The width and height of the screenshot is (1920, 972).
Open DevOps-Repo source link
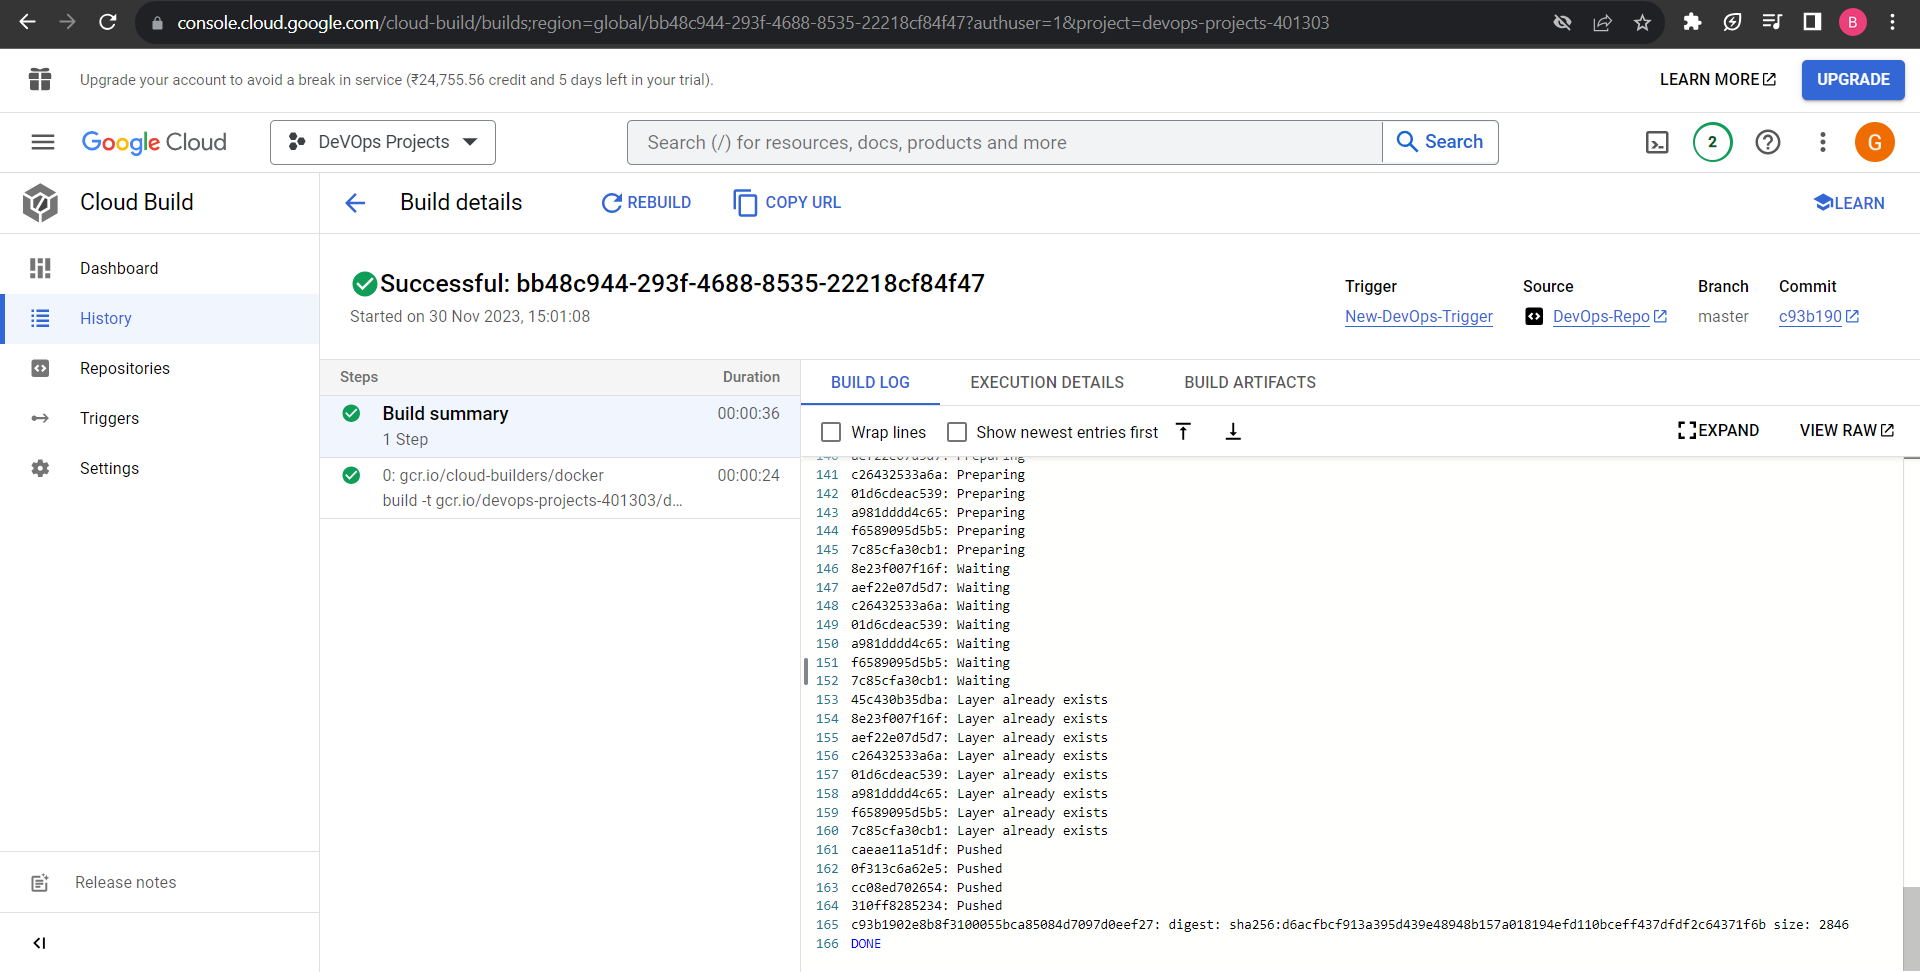(1609, 316)
